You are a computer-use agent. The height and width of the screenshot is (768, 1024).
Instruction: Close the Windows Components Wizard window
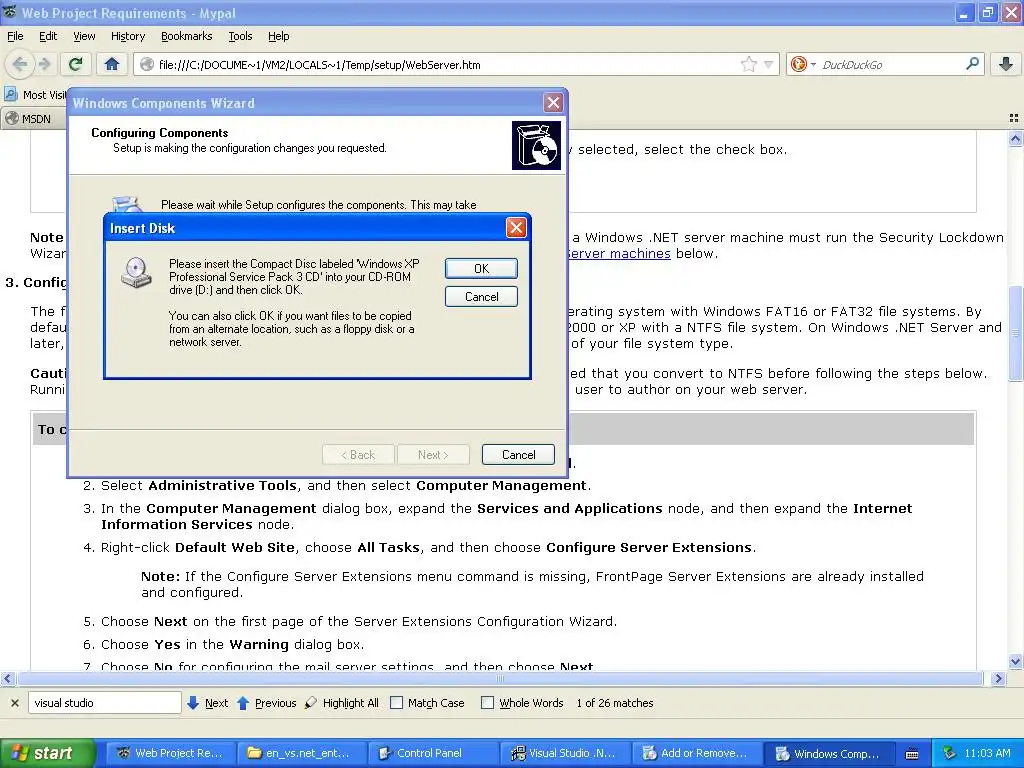pyautogui.click(x=553, y=103)
